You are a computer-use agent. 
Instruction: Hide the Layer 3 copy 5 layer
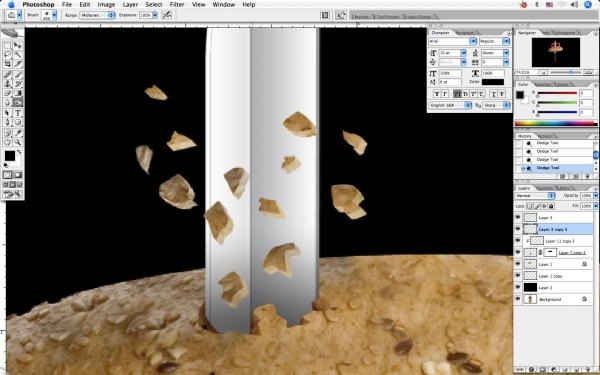click(x=518, y=229)
